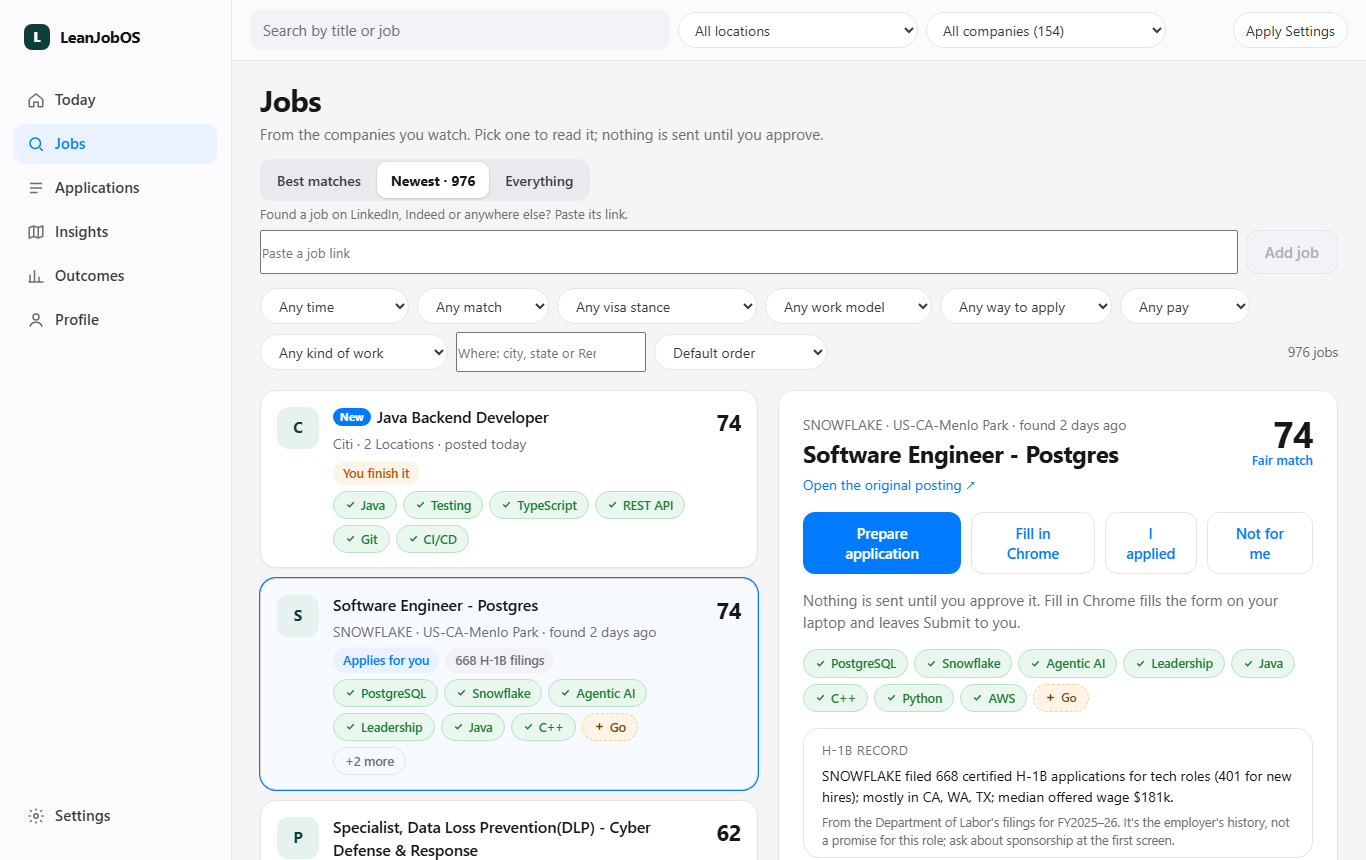Click the 'P' avatar on the DLP Specialist card

298,838
